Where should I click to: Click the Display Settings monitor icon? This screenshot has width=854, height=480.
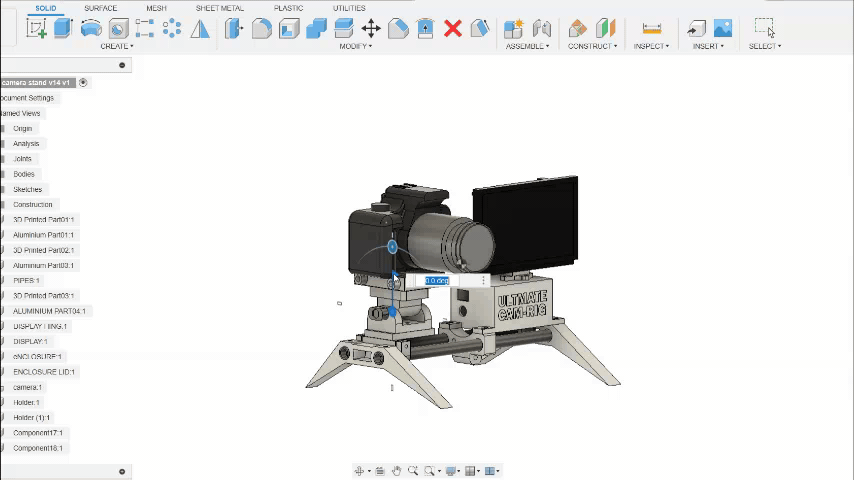point(450,471)
